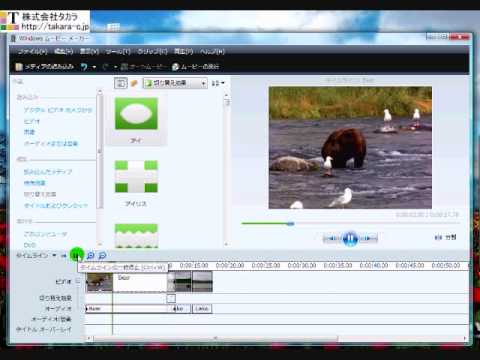Open the 切り替え効果 collection dropdown

tap(175, 83)
